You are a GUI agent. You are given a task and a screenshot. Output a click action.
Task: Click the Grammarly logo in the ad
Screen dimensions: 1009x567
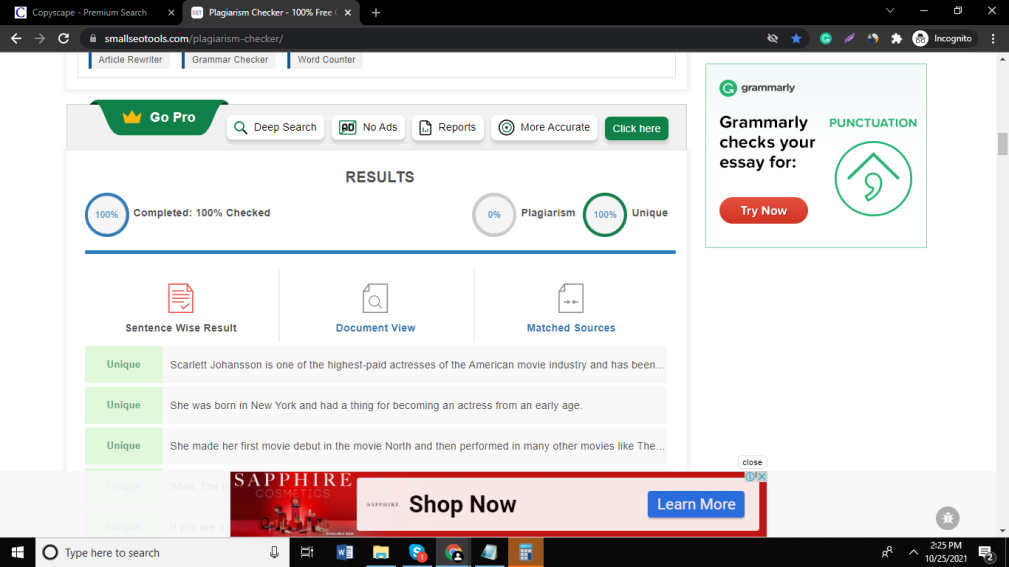[x=757, y=88]
